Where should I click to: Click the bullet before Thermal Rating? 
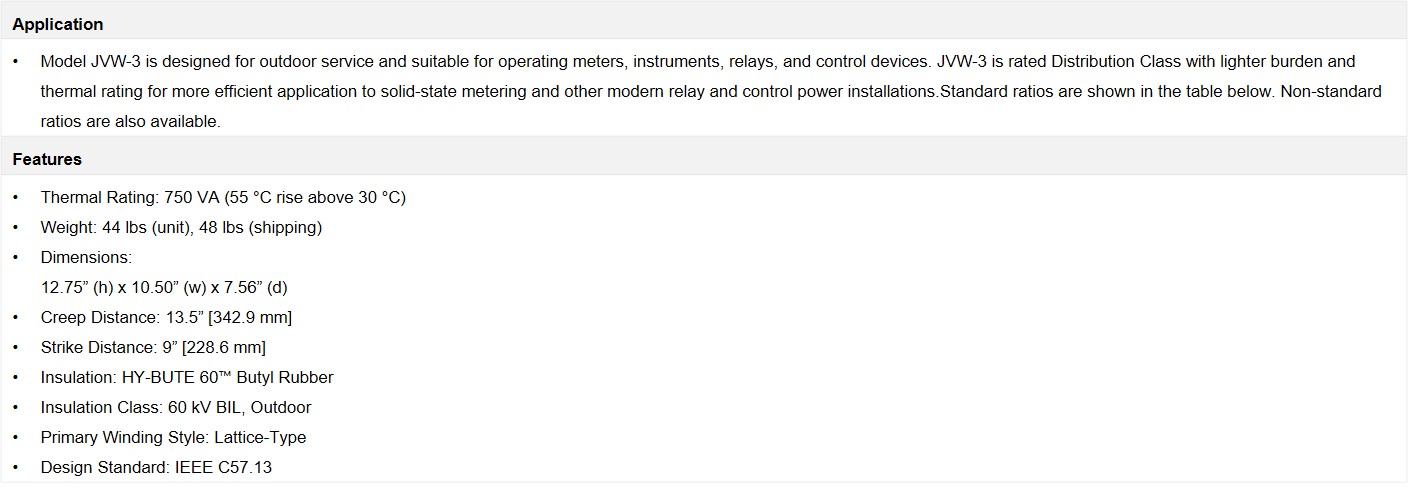(x=16, y=197)
